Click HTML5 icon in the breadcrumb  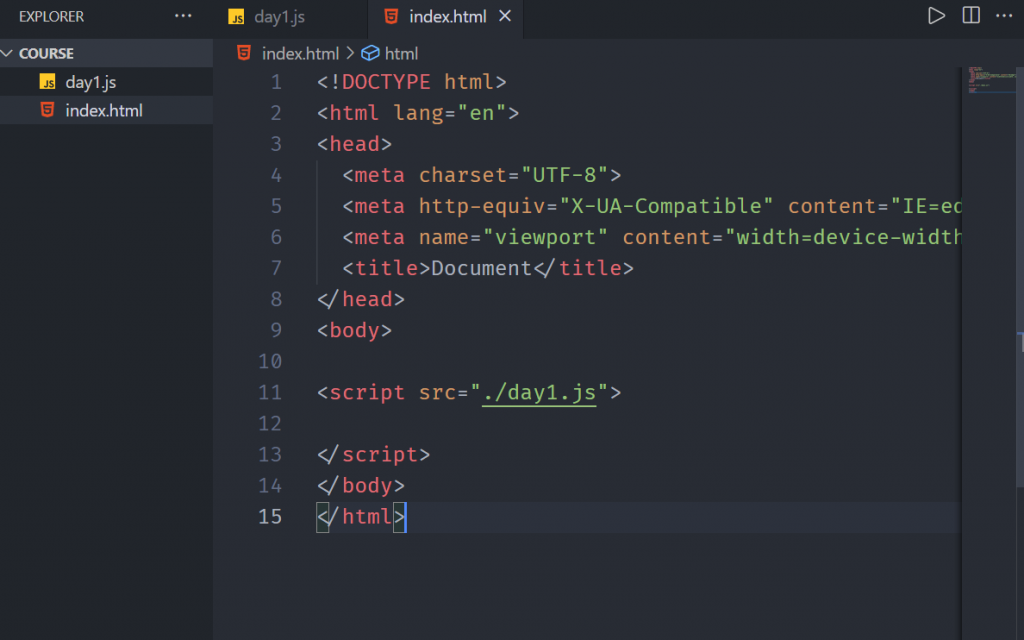[x=244, y=53]
